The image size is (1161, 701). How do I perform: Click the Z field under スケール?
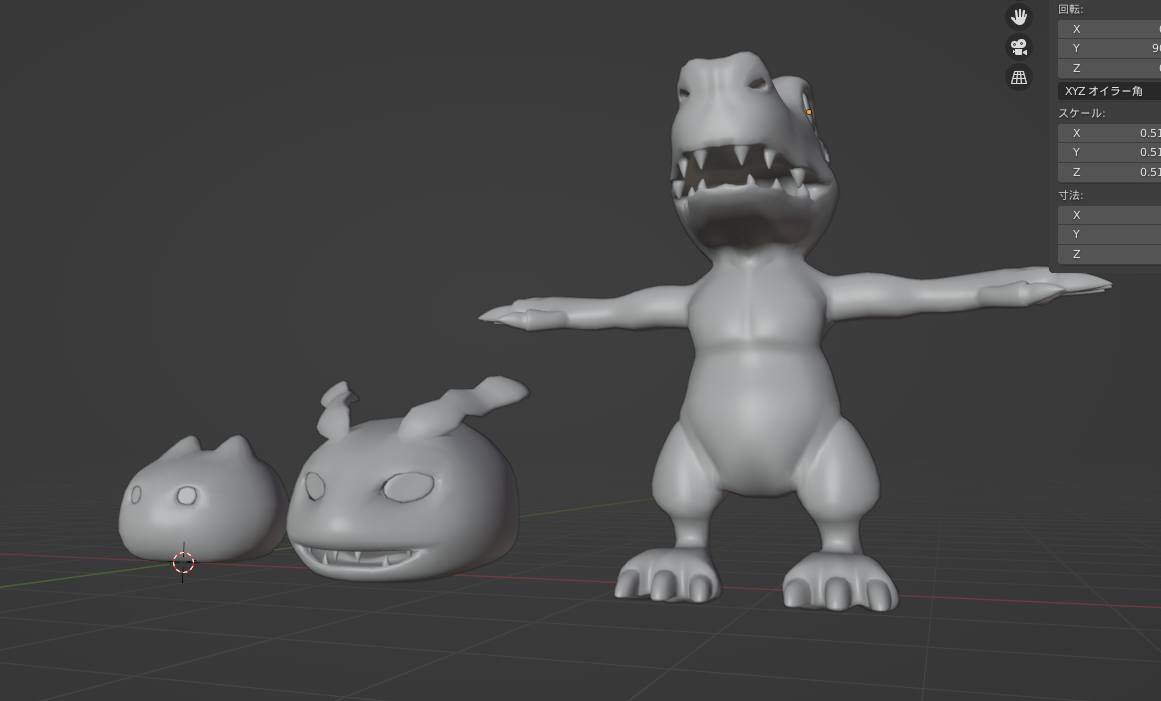coord(1109,172)
